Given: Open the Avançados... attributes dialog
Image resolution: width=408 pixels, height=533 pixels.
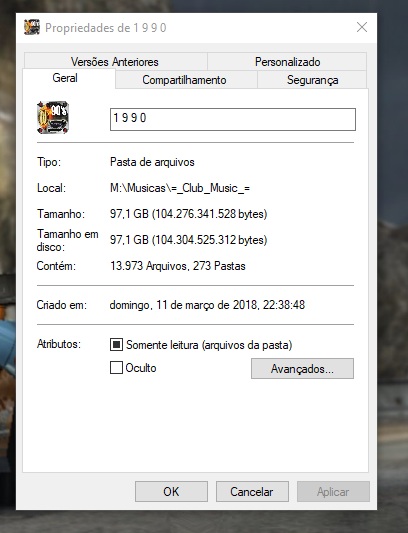Looking at the screenshot, I should tap(302, 368).
